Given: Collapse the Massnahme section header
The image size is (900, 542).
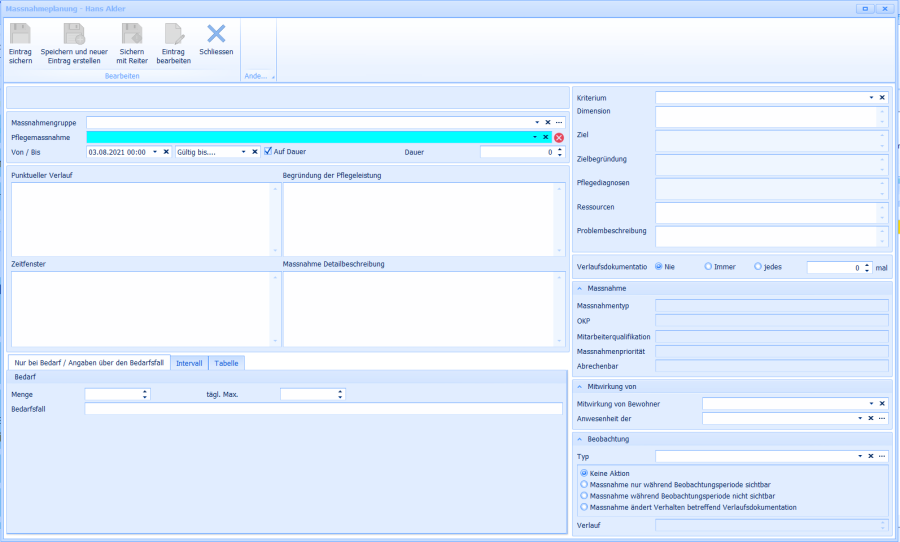Looking at the screenshot, I should coord(580,288).
